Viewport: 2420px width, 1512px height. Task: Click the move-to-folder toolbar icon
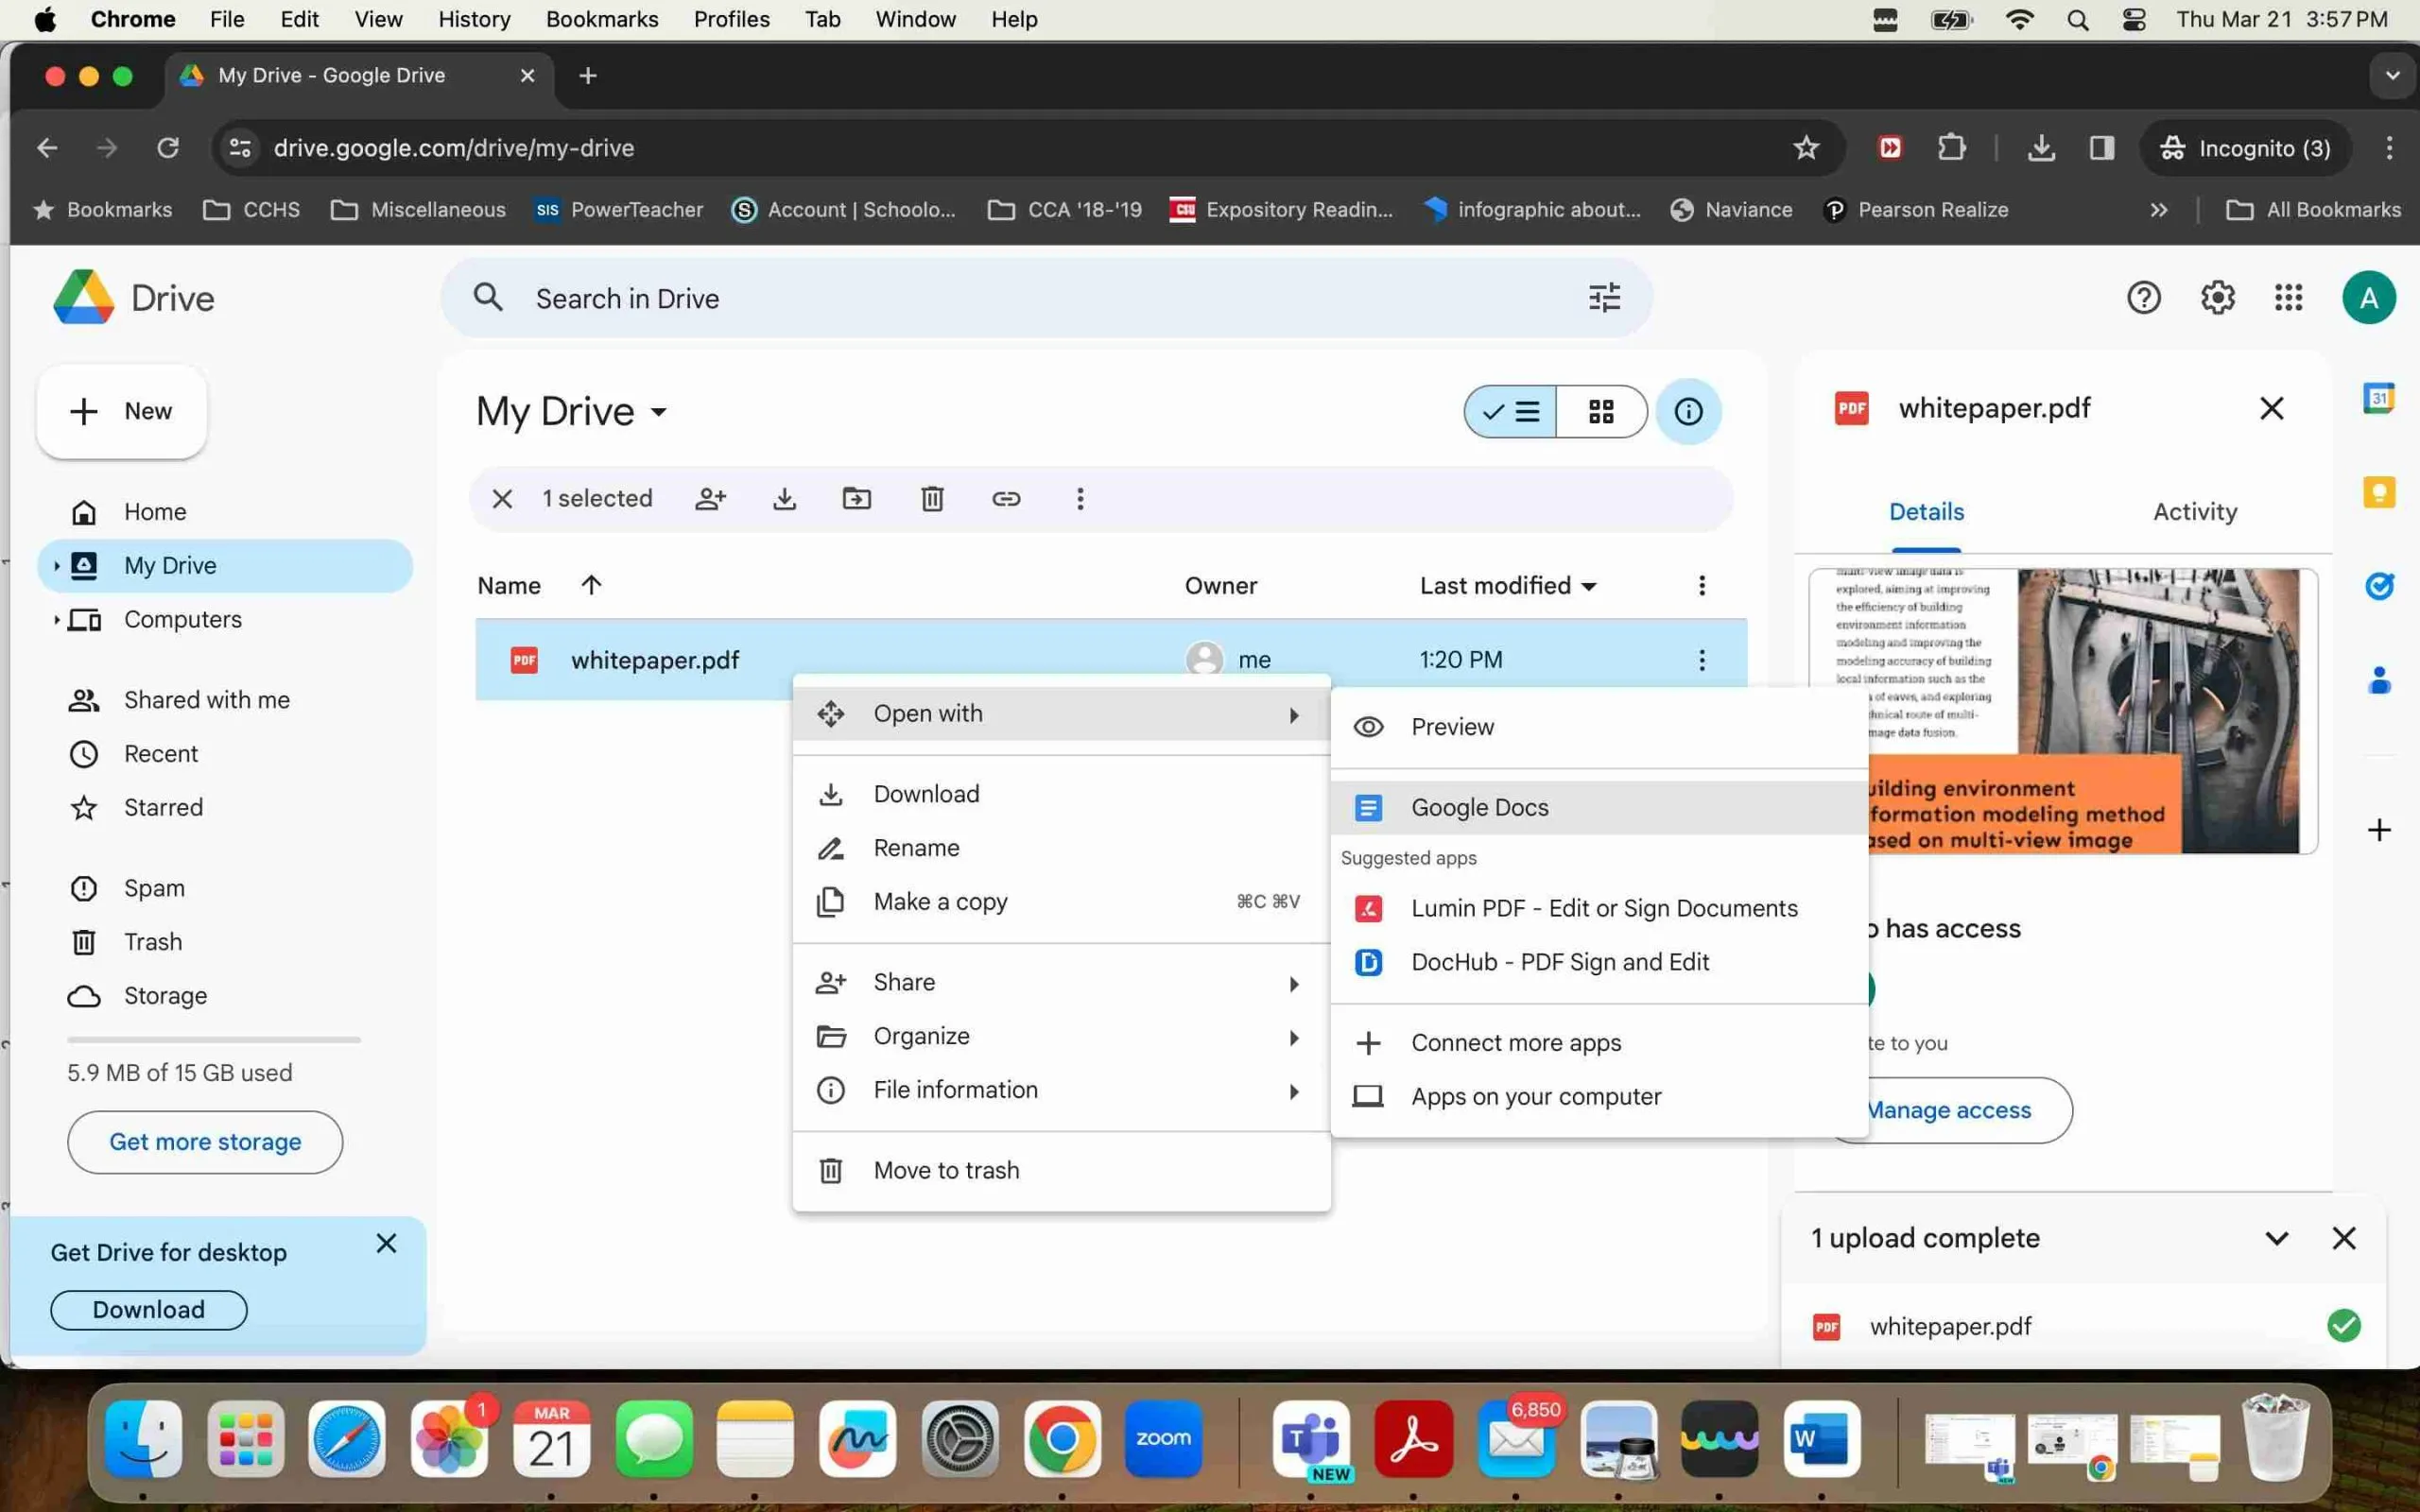tap(857, 498)
